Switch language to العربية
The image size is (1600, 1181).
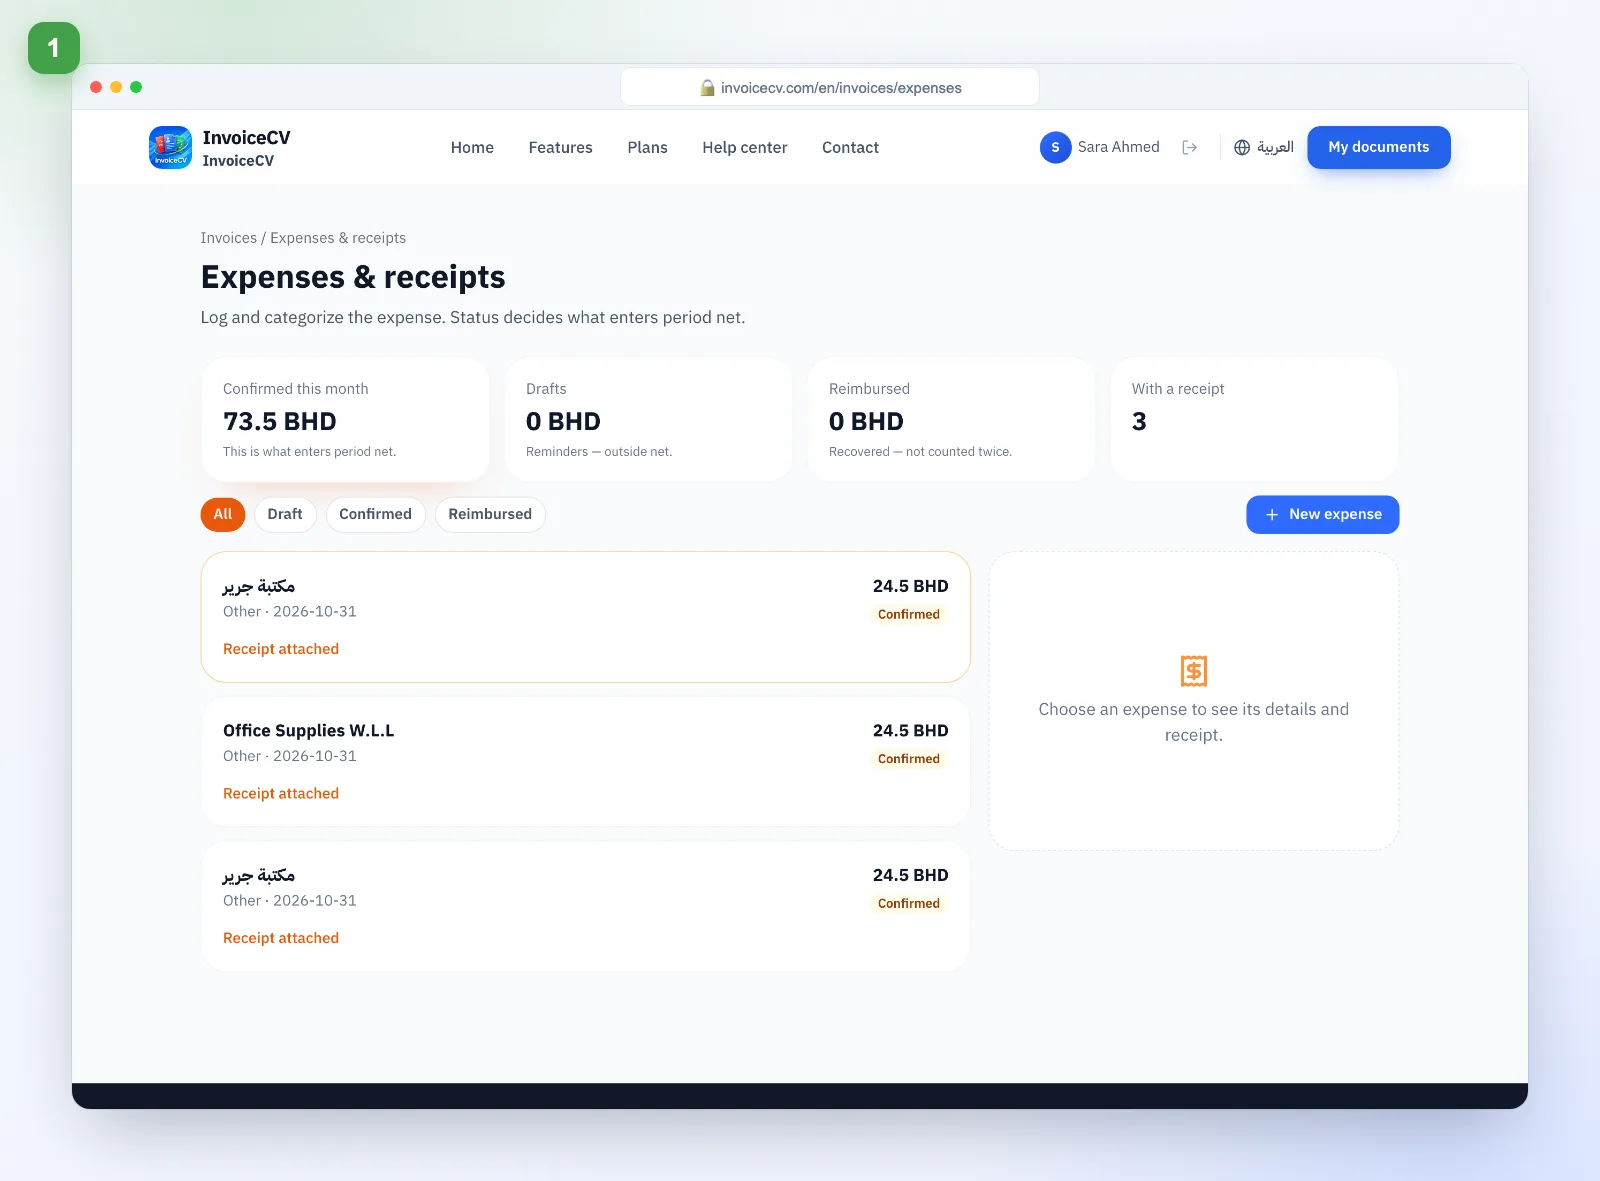(1275, 147)
